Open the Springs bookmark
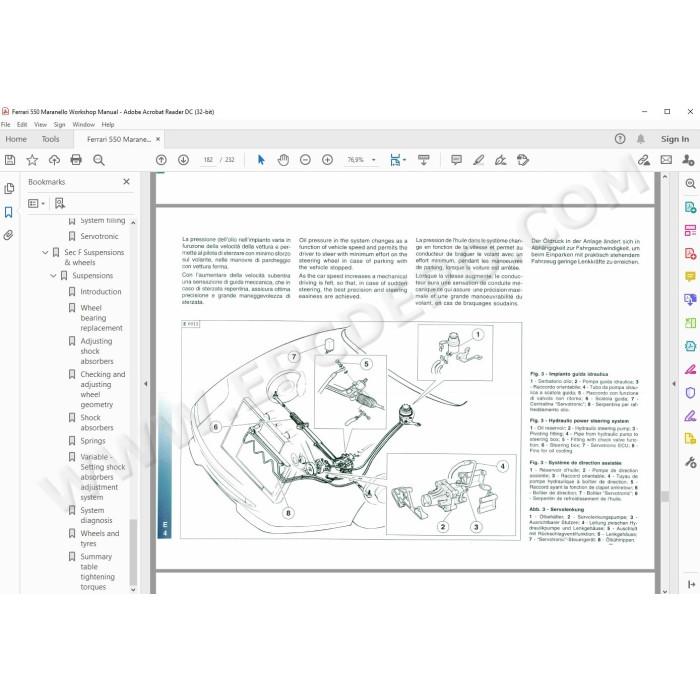 pyautogui.click(x=93, y=441)
